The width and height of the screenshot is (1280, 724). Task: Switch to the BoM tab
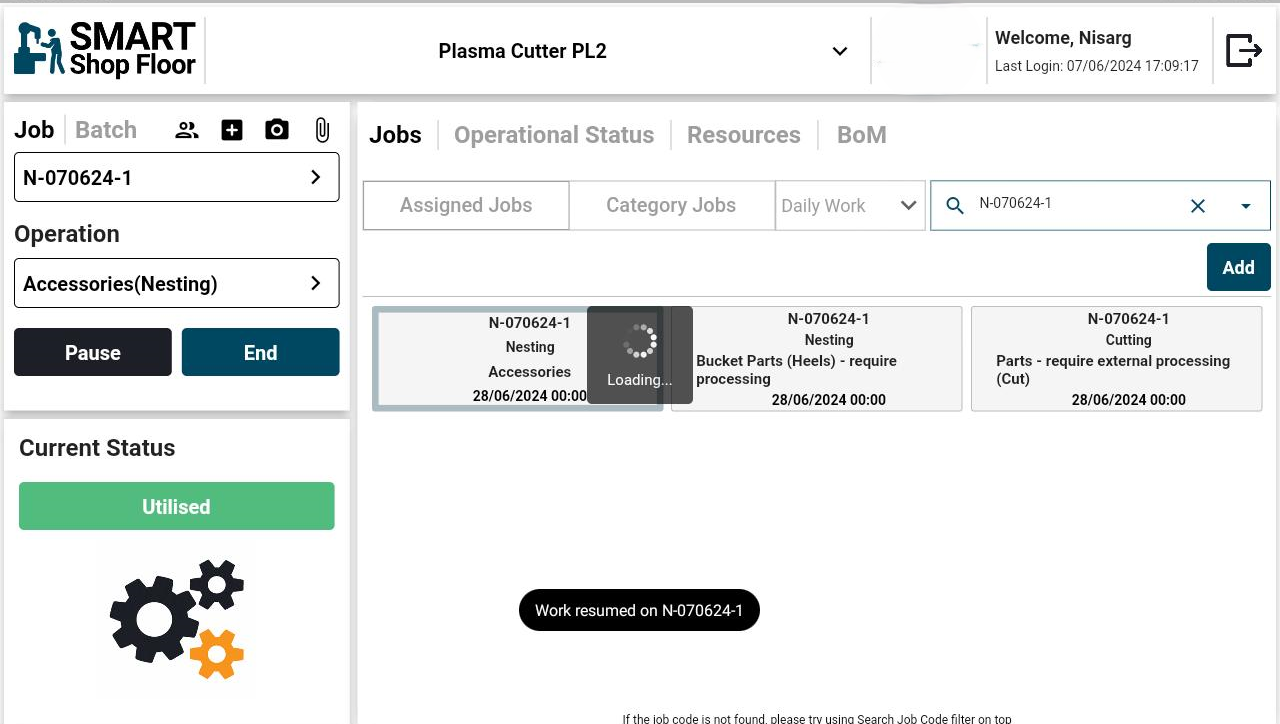coord(861,135)
